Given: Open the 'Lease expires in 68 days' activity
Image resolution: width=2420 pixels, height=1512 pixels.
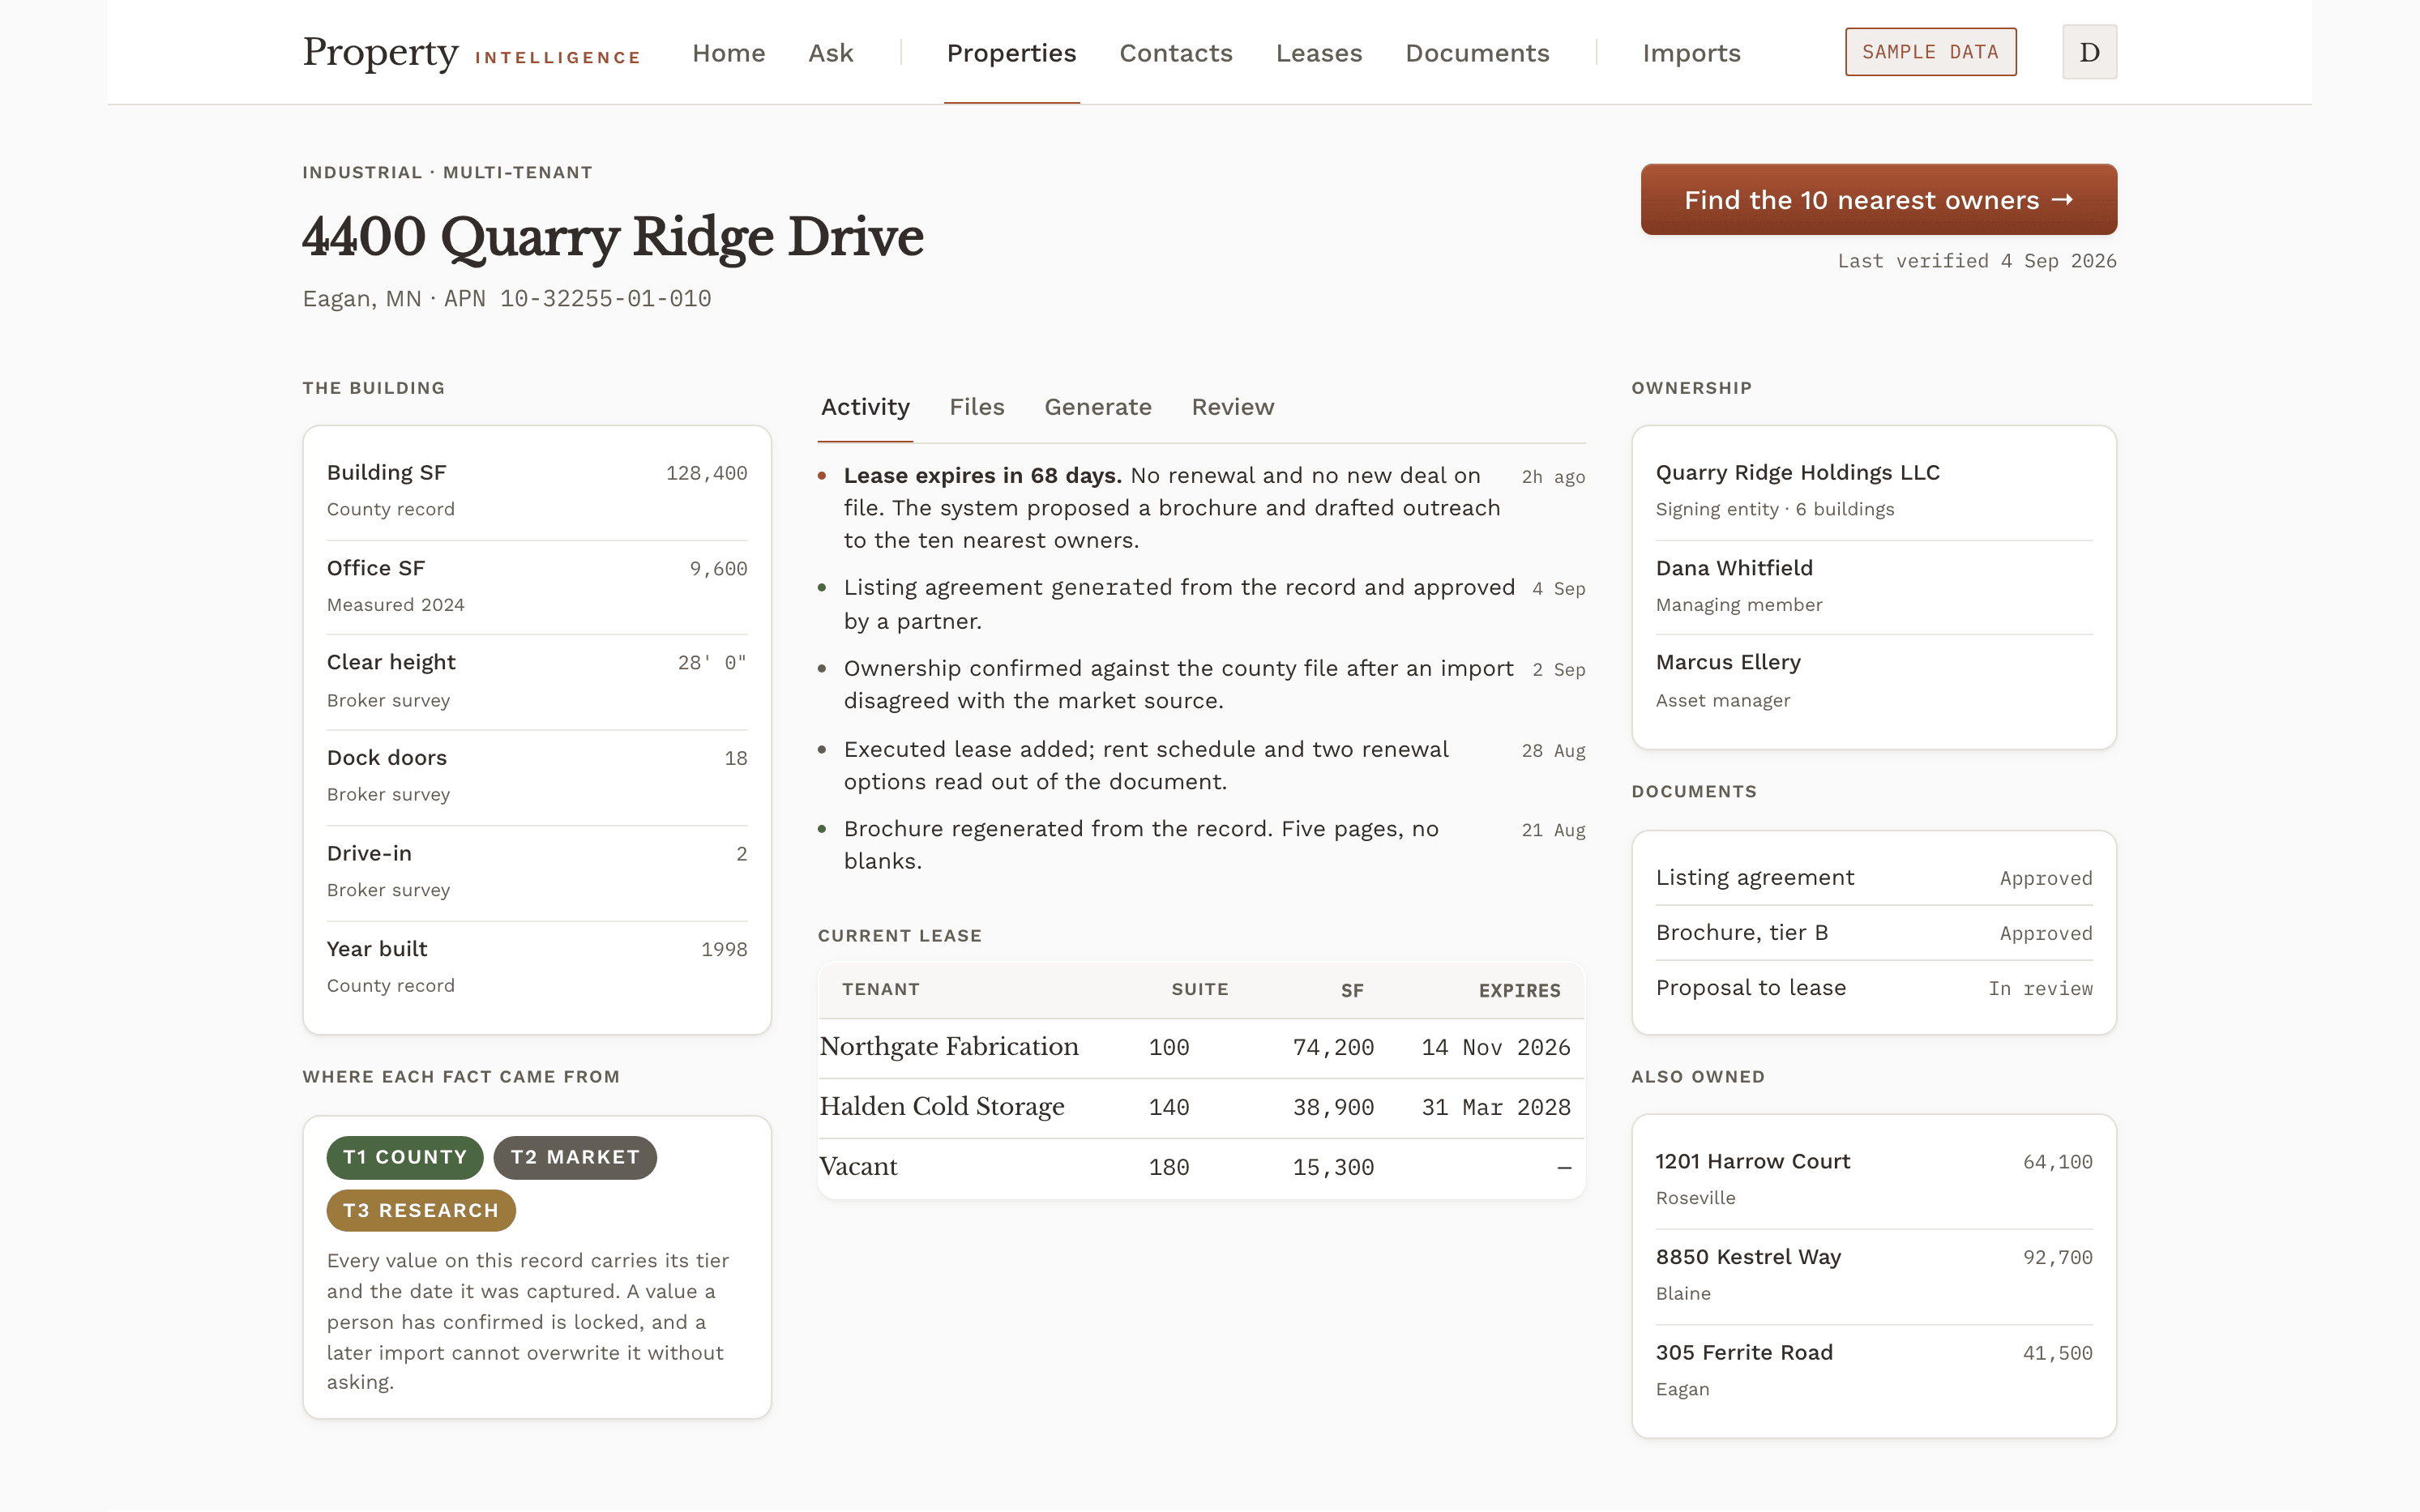Looking at the screenshot, I should click(x=1201, y=507).
